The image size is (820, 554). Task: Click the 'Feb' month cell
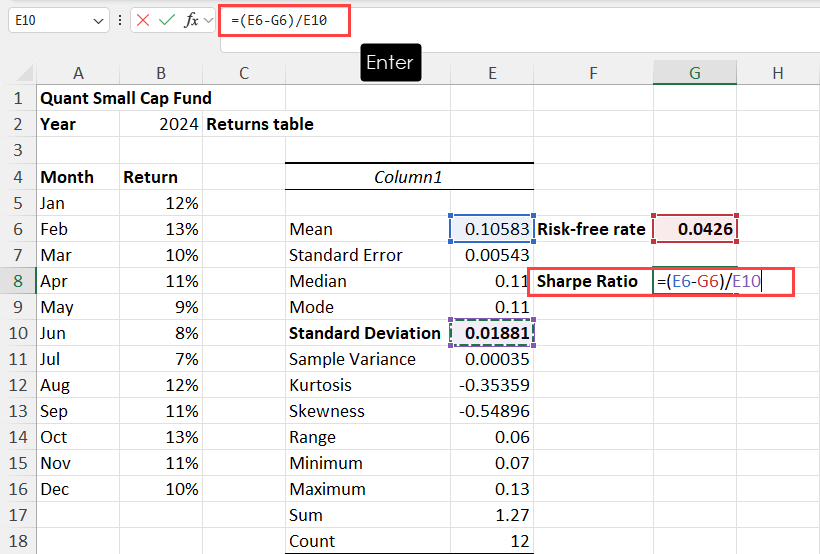pos(78,229)
